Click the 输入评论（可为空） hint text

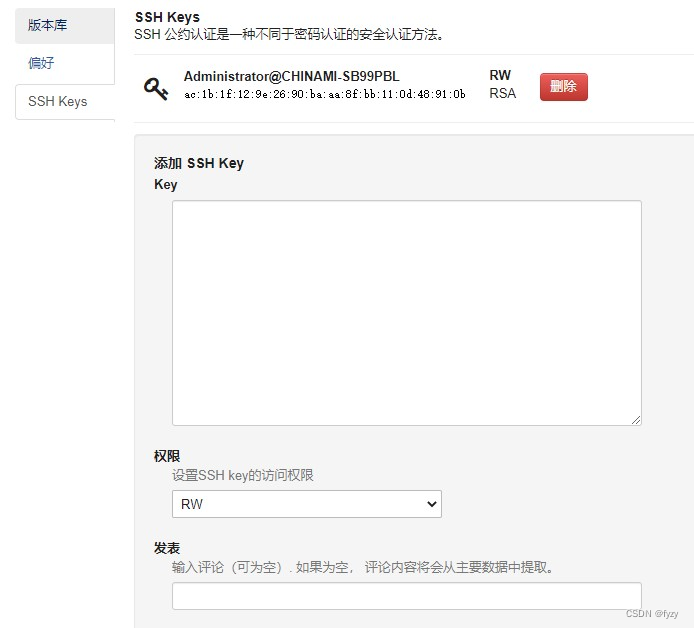(363, 567)
